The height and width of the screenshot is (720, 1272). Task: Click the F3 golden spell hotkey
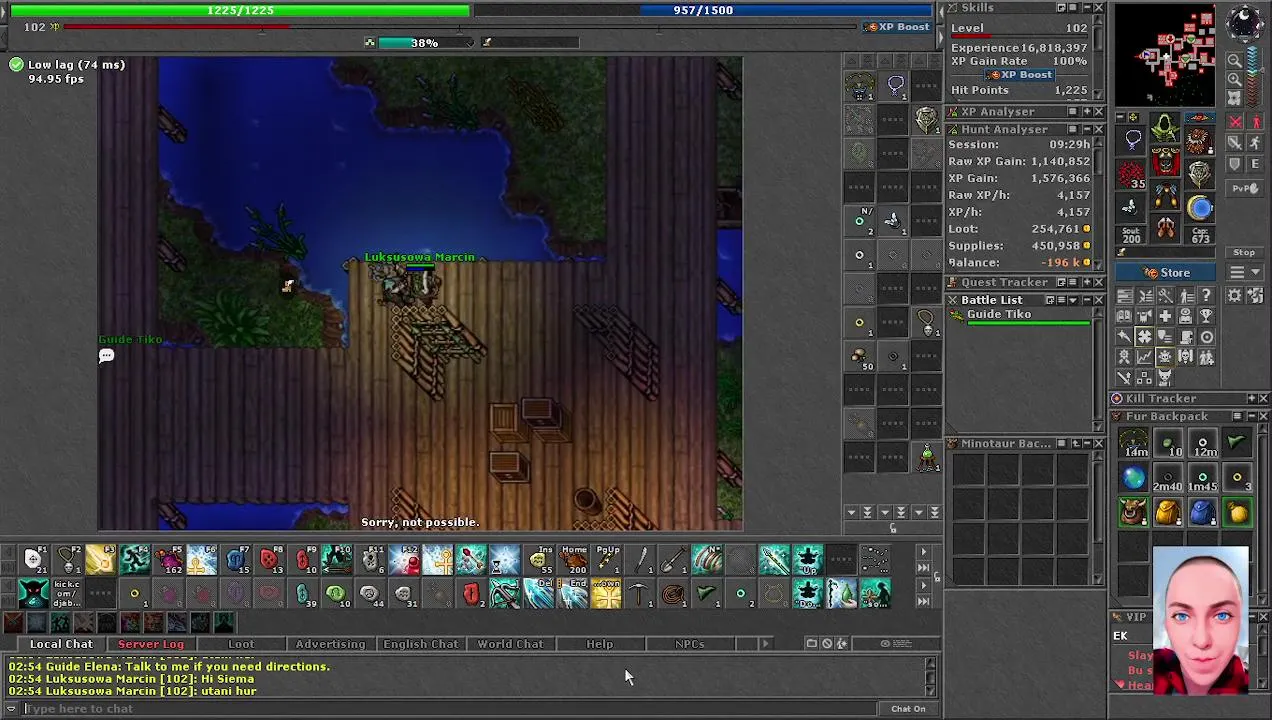pos(100,560)
